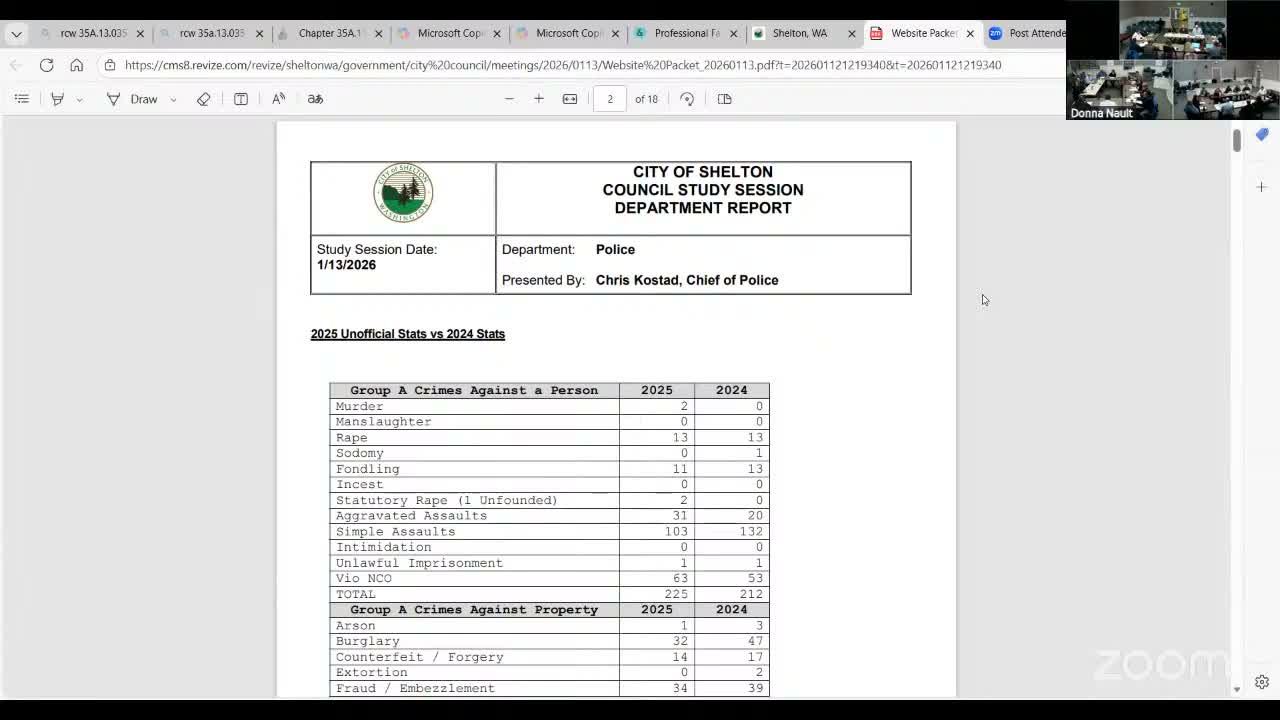Viewport: 1280px width, 720px height.
Task: Zoom out of the PDF page
Action: coord(509,99)
